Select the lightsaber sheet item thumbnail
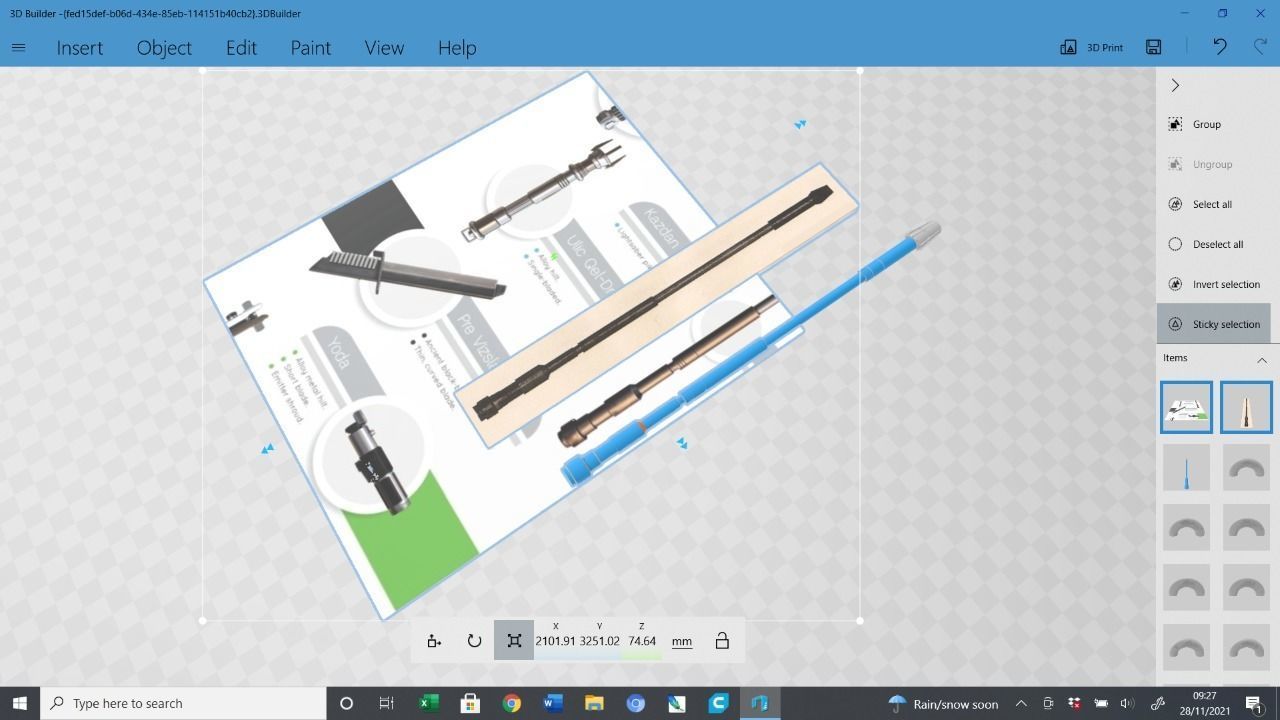Screen dimensions: 1280x720 click(x=1187, y=407)
